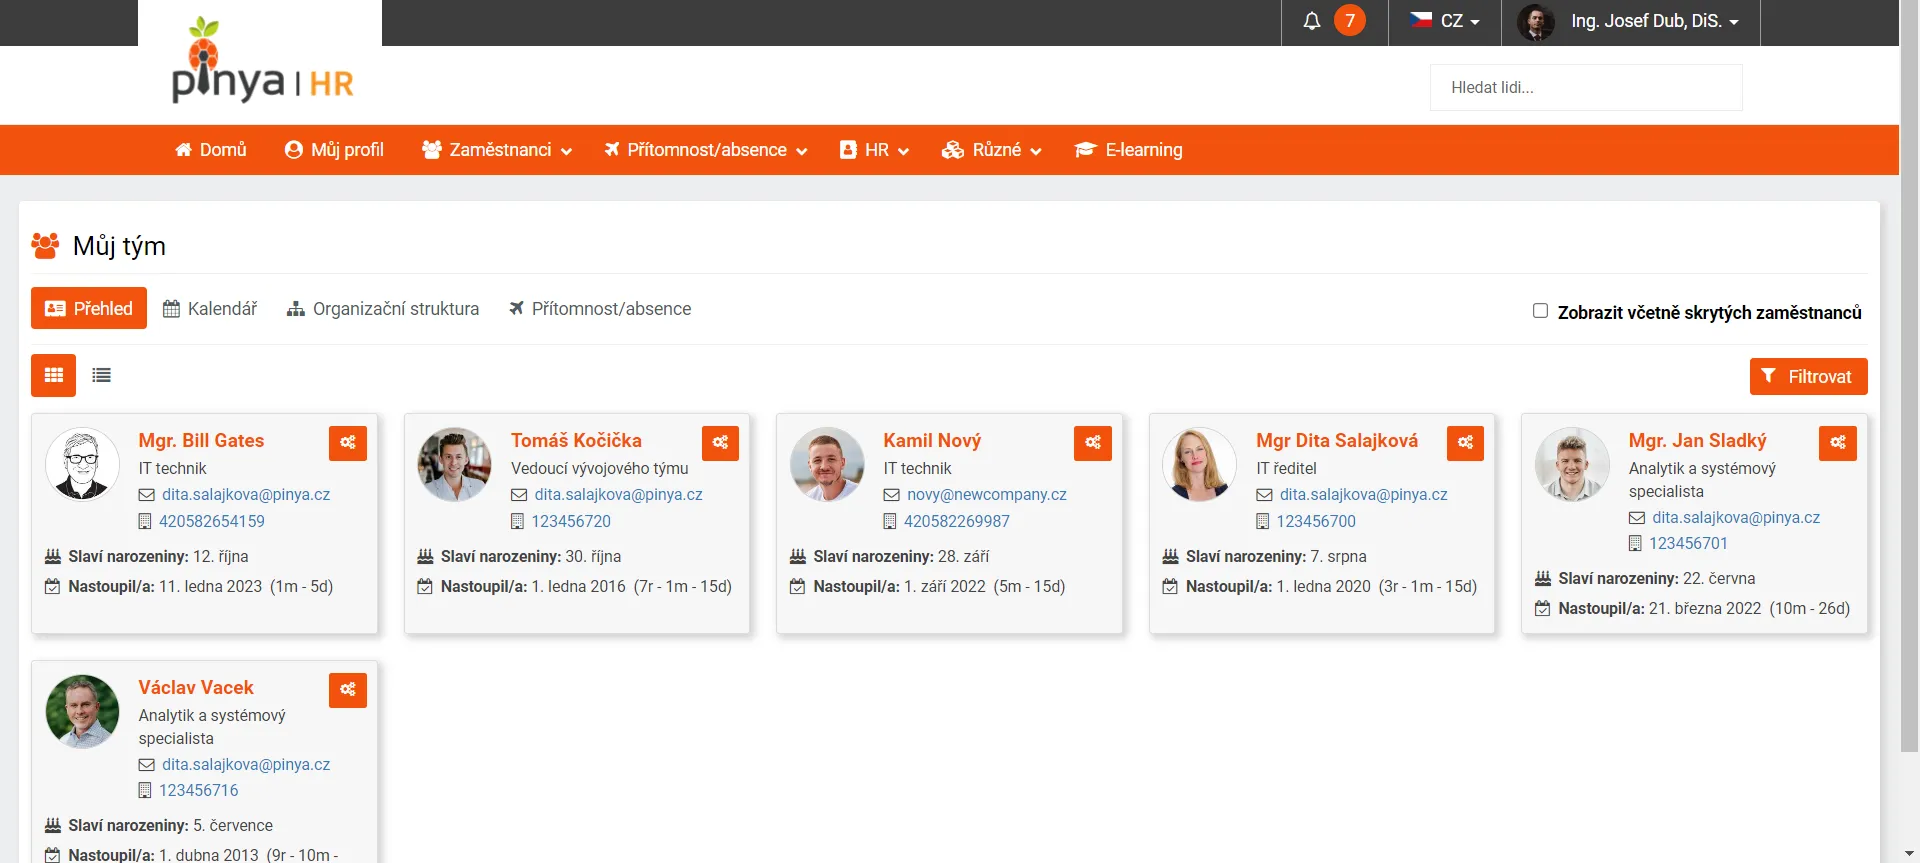Select the grid view icon
The height and width of the screenshot is (863, 1920).
pos(53,376)
